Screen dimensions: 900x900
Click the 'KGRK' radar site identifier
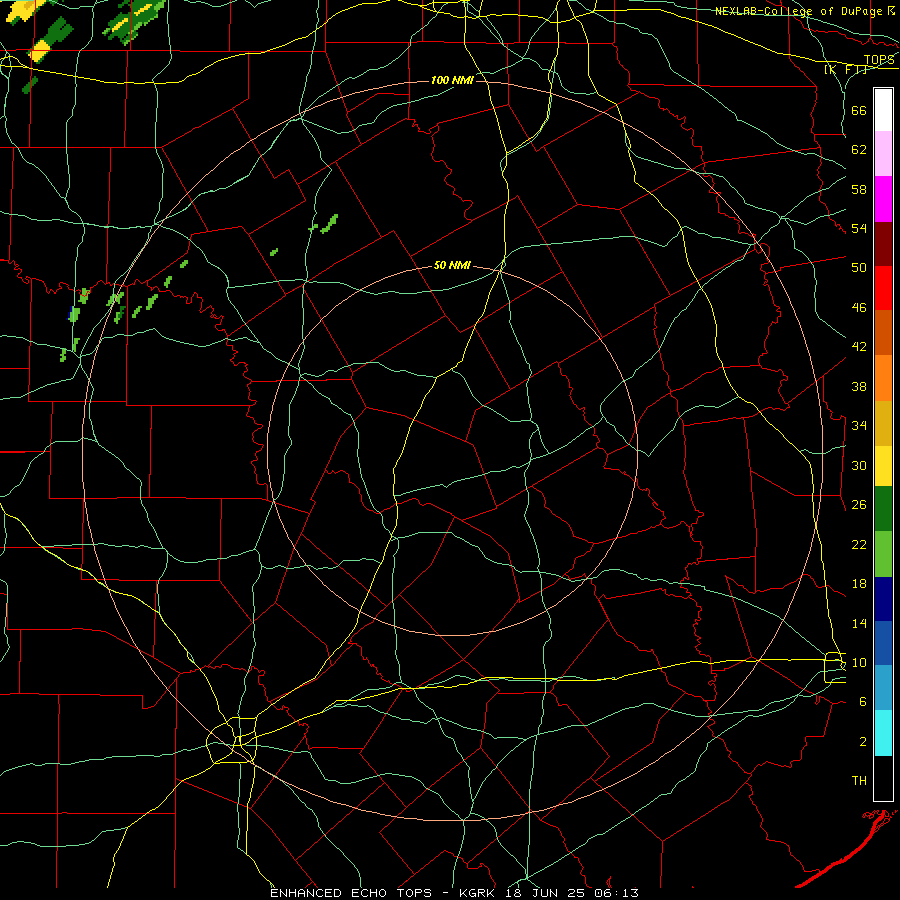click(479, 893)
